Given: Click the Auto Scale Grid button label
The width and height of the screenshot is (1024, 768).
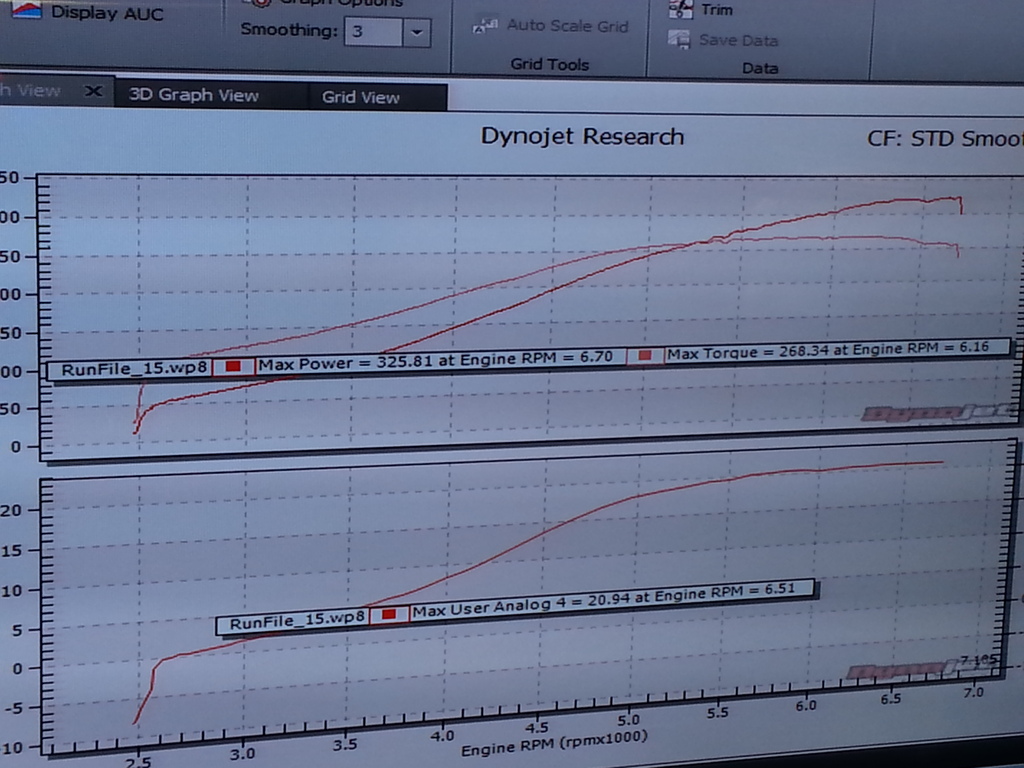Looking at the screenshot, I should 567,25.
